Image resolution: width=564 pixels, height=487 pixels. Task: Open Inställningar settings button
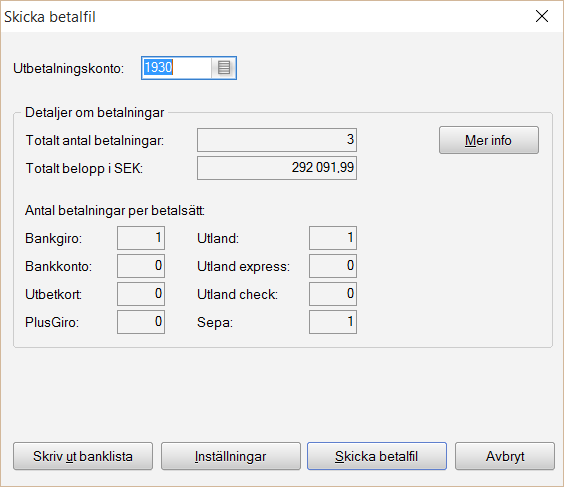tap(231, 456)
